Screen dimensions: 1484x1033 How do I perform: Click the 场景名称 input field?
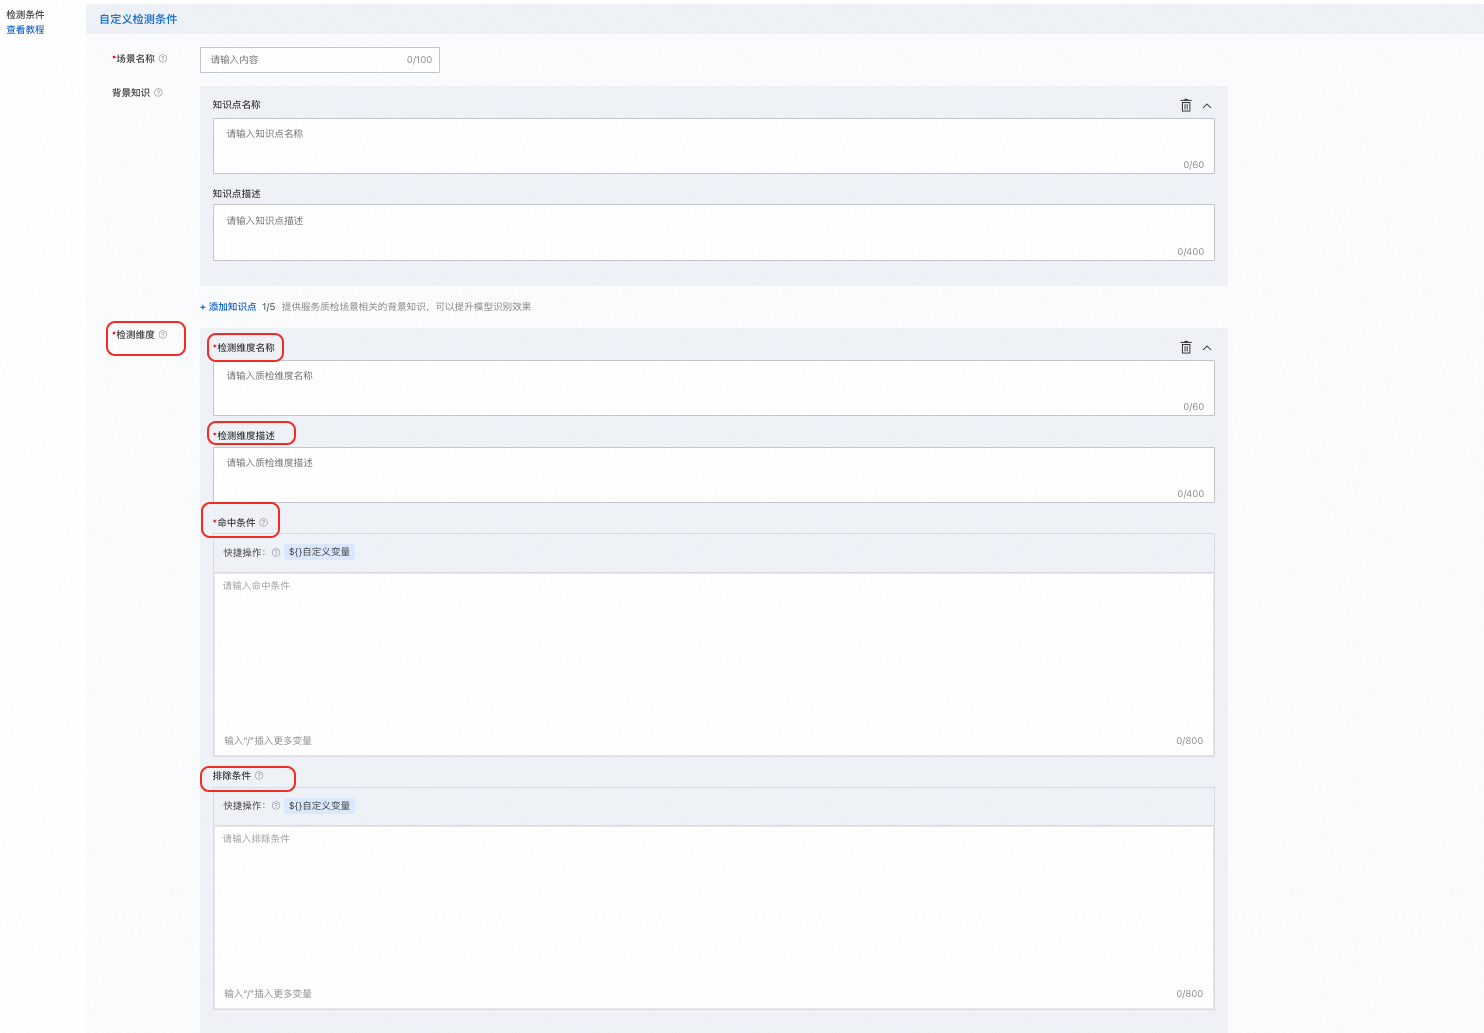pyautogui.click(x=320, y=60)
